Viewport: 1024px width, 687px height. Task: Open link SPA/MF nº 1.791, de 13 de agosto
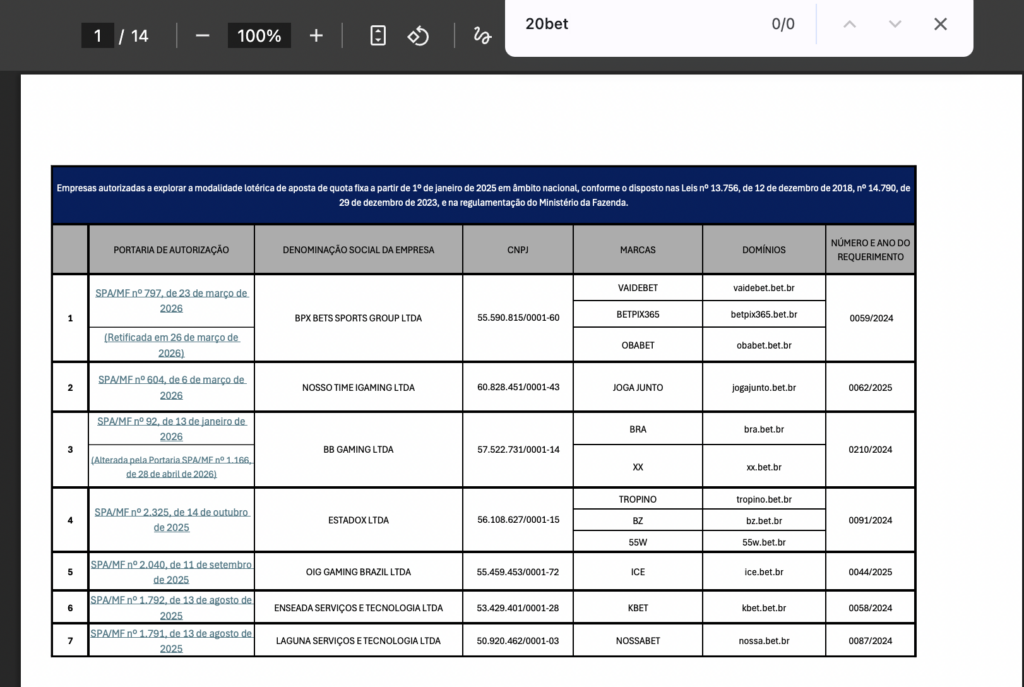click(171, 641)
